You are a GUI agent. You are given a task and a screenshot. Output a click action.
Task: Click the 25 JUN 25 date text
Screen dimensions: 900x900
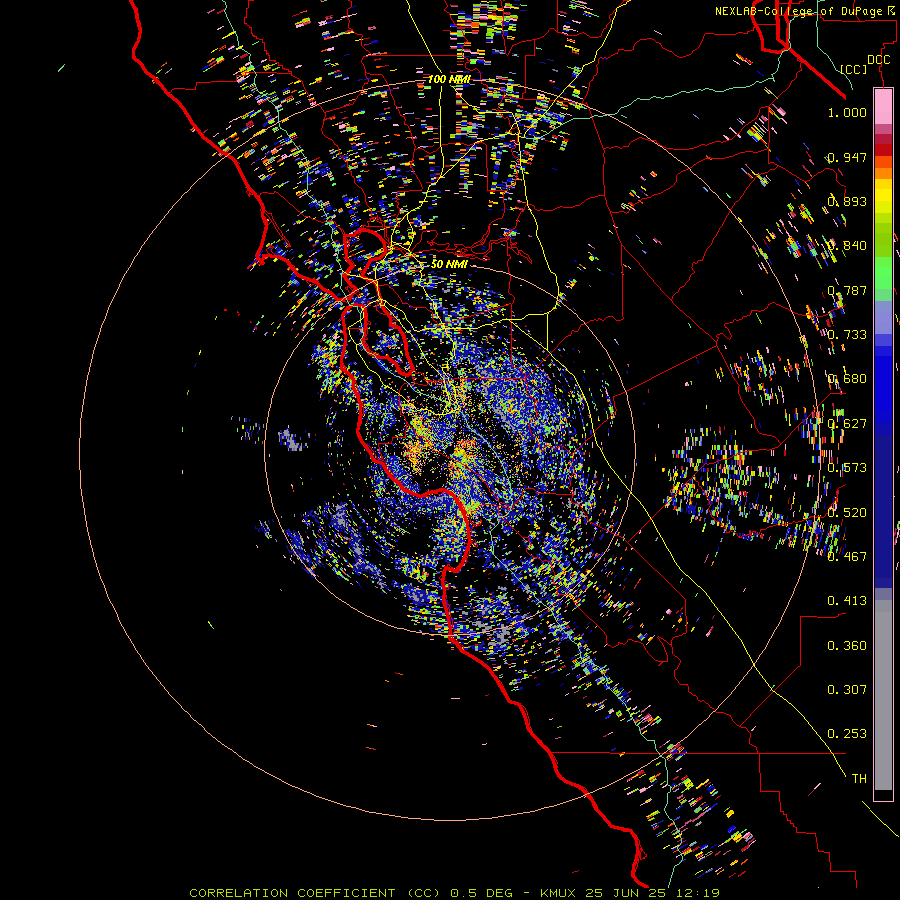(x=626, y=893)
